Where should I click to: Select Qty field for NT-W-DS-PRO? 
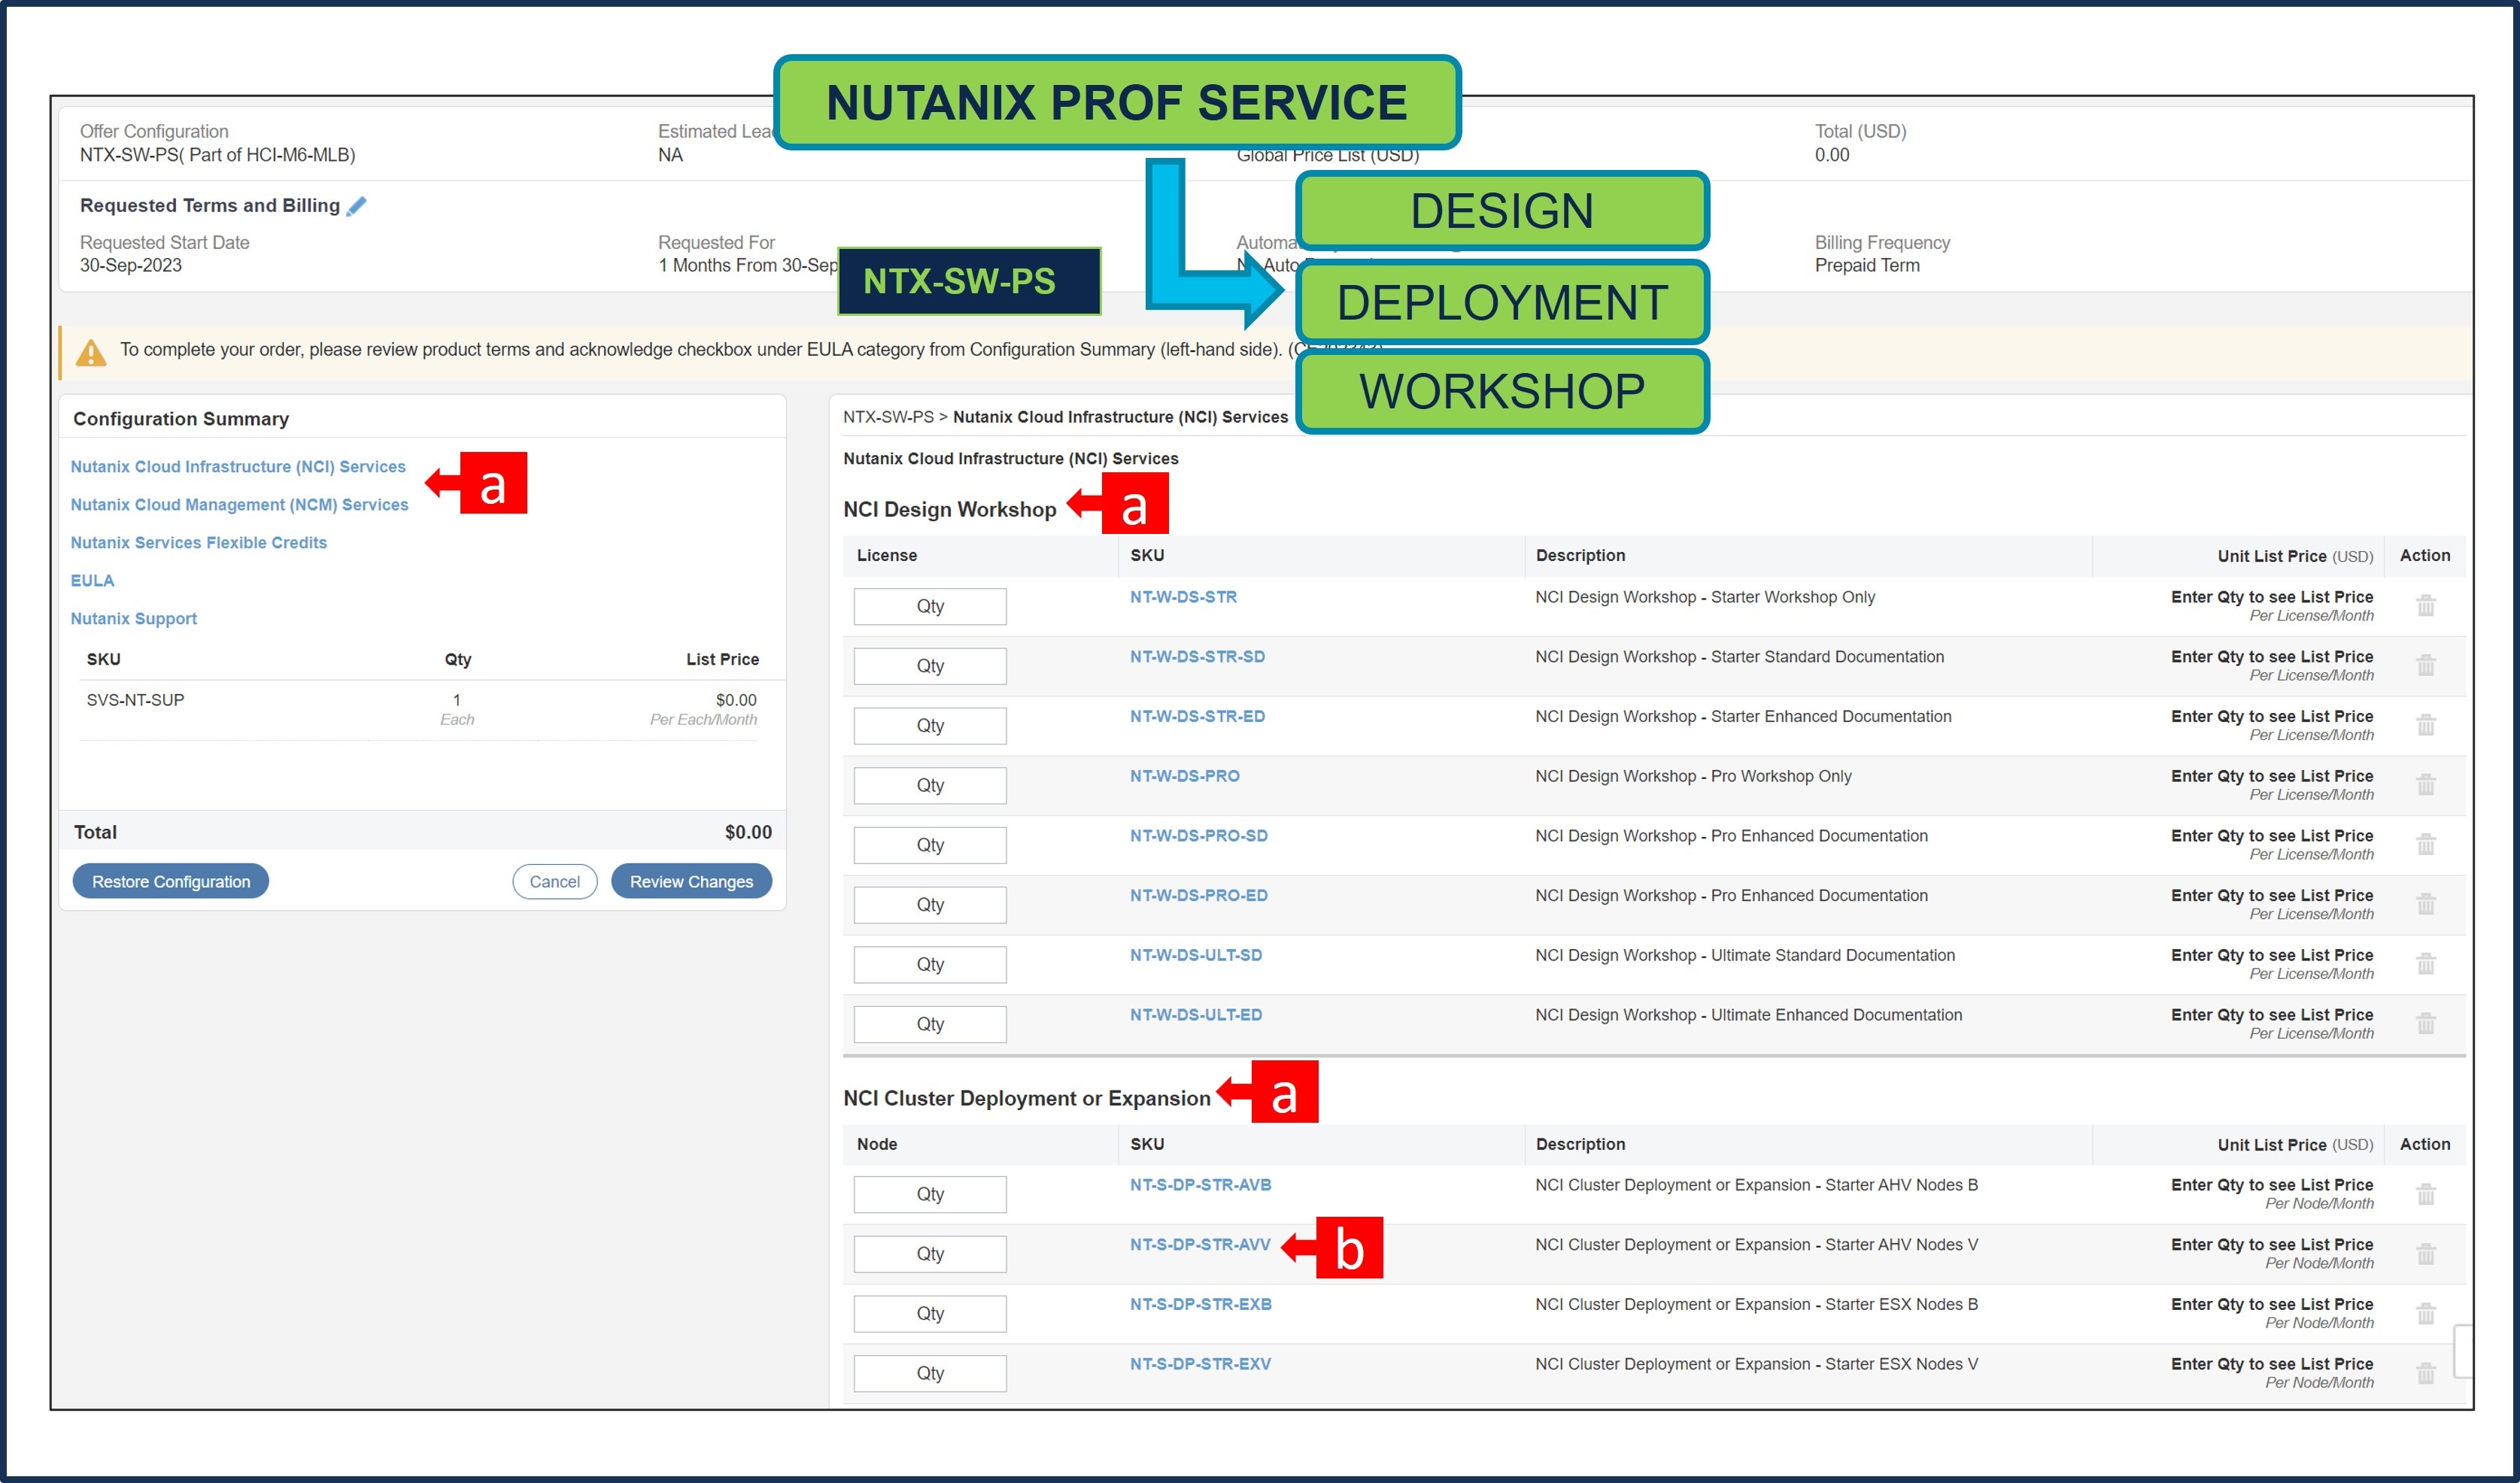click(930, 785)
